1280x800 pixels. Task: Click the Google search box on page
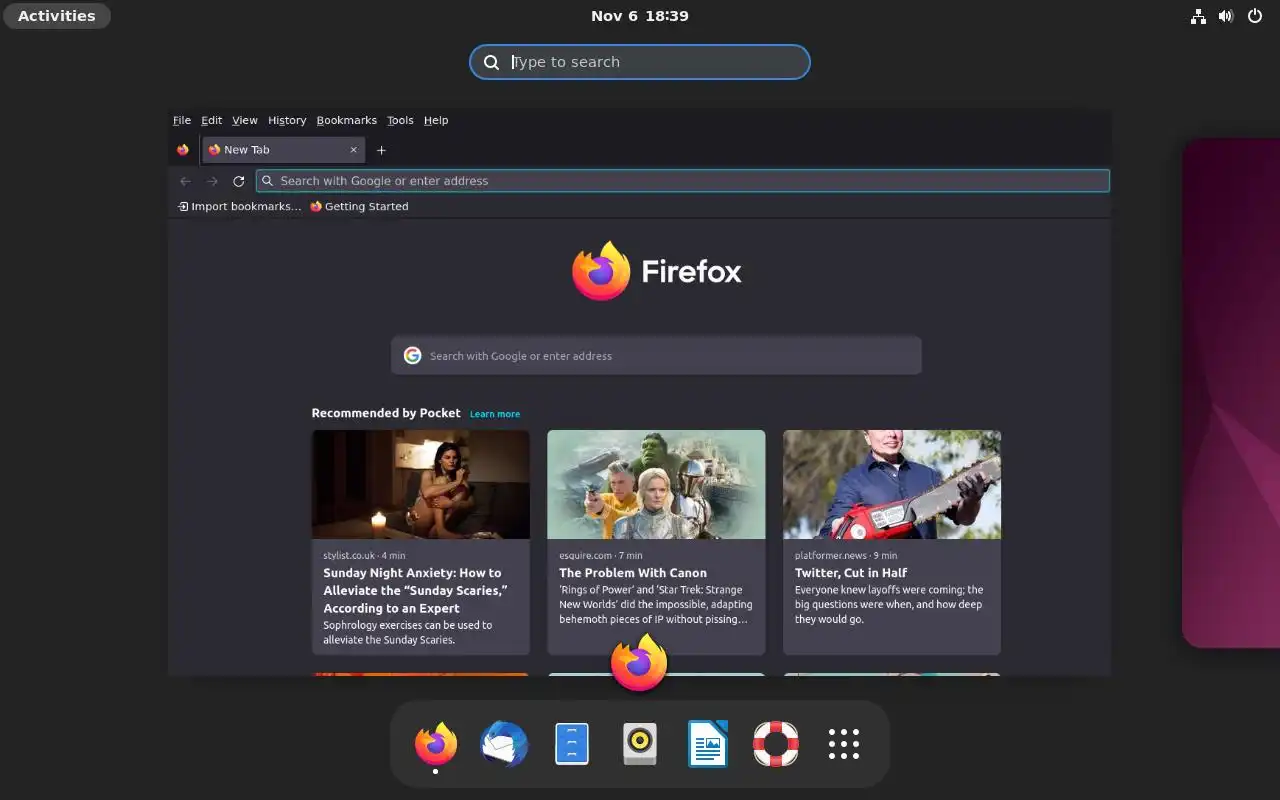click(x=656, y=356)
